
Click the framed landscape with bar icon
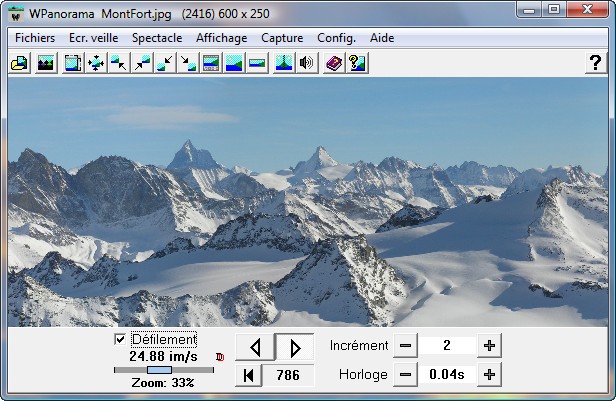click(211, 63)
